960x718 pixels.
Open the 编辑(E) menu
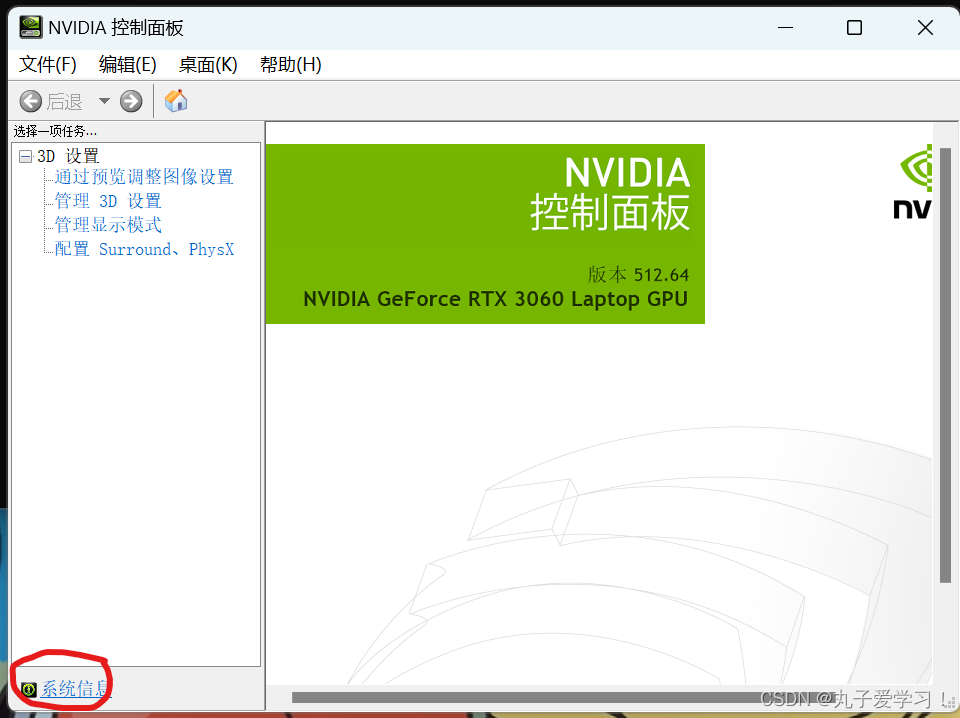point(127,64)
